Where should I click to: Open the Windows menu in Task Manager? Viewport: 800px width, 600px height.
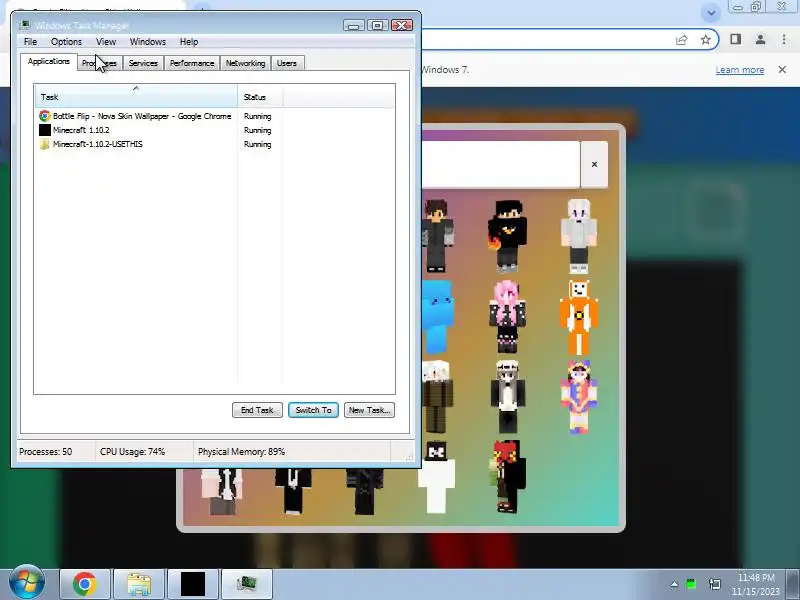pos(147,42)
